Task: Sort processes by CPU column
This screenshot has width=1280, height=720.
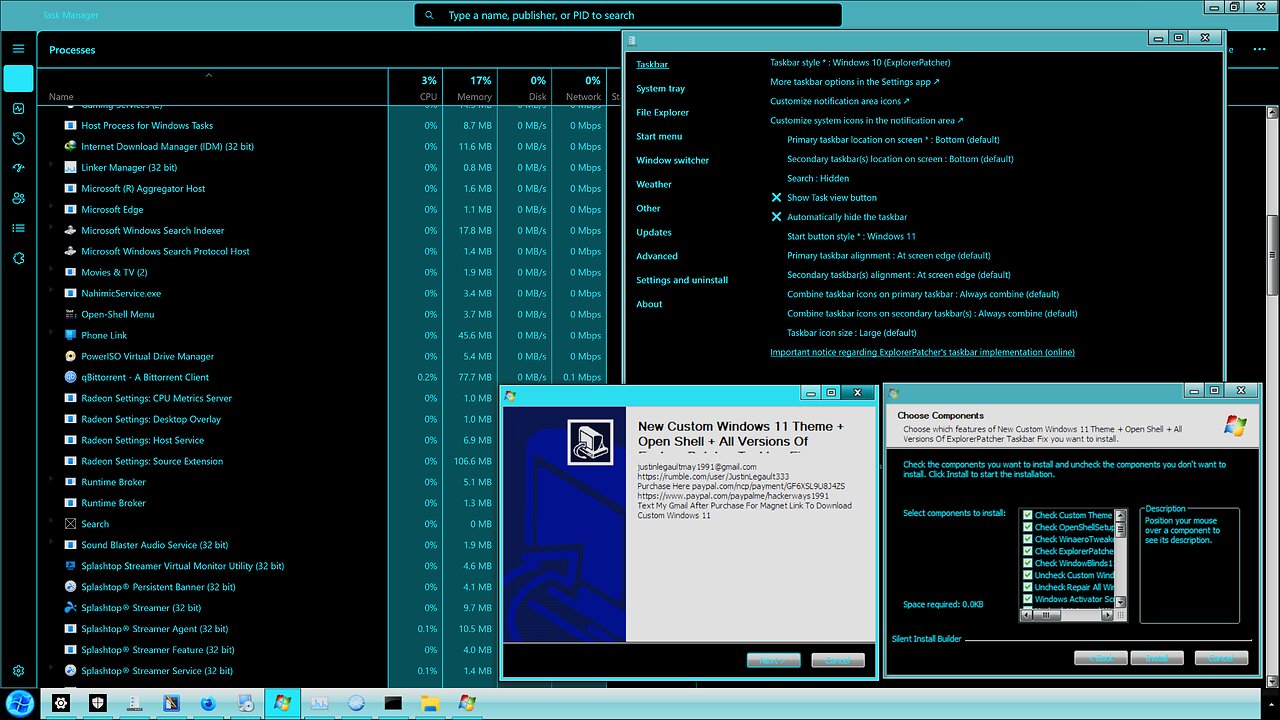Action: coord(415,87)
